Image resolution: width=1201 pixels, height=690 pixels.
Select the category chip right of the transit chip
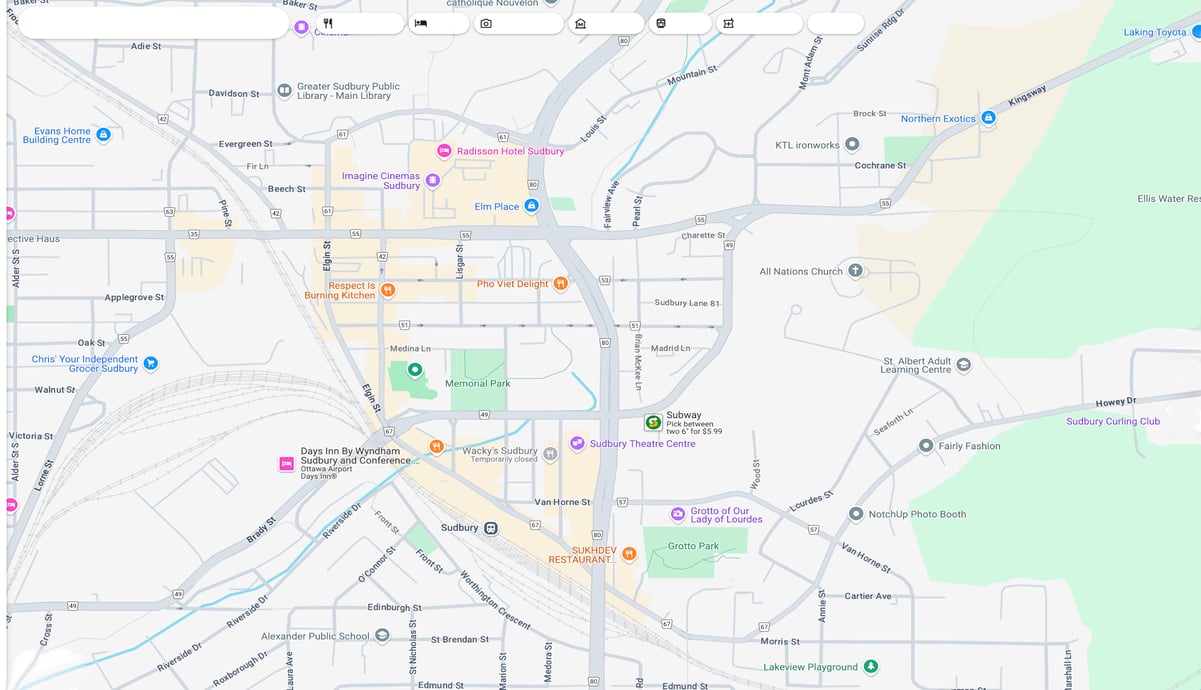pyautogui.click(x=759, y=23)
